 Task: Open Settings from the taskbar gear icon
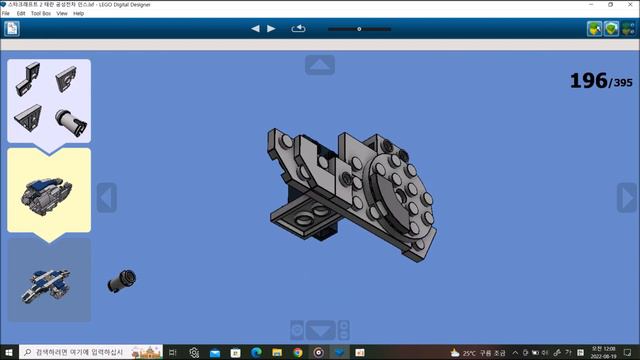pos(194,352)
